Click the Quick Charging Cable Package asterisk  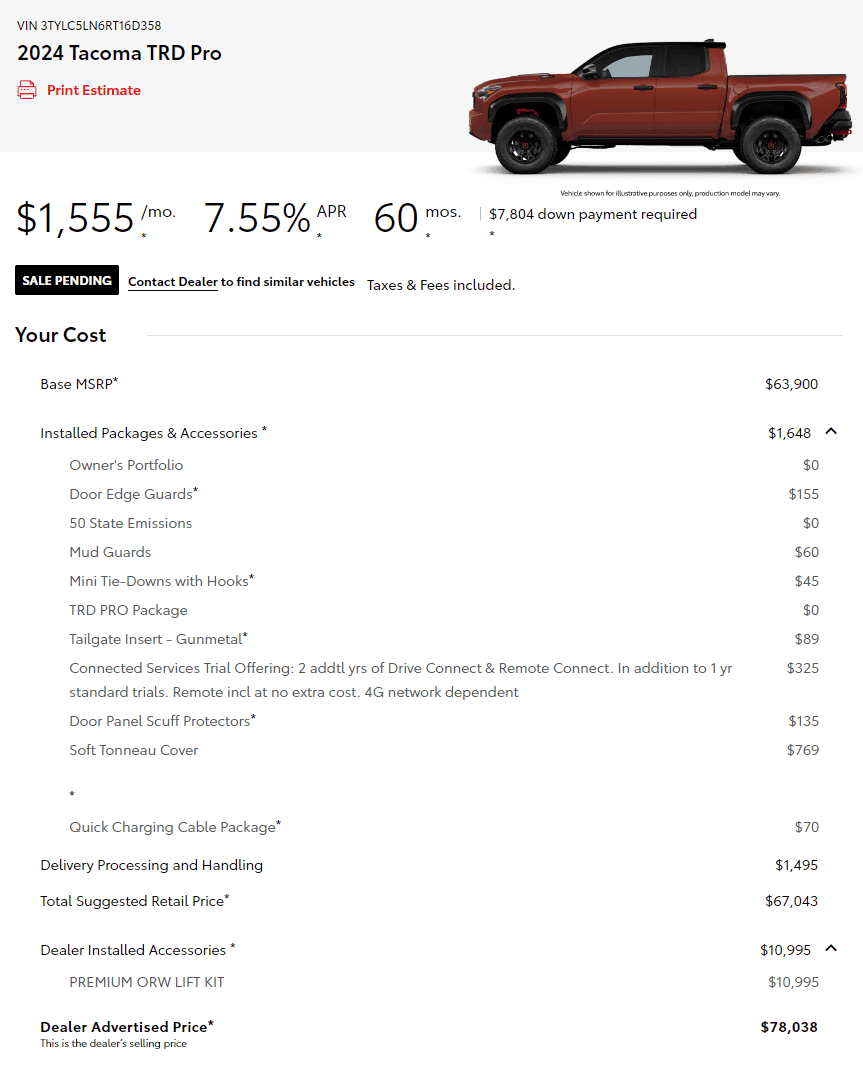[x=279, y=823]
